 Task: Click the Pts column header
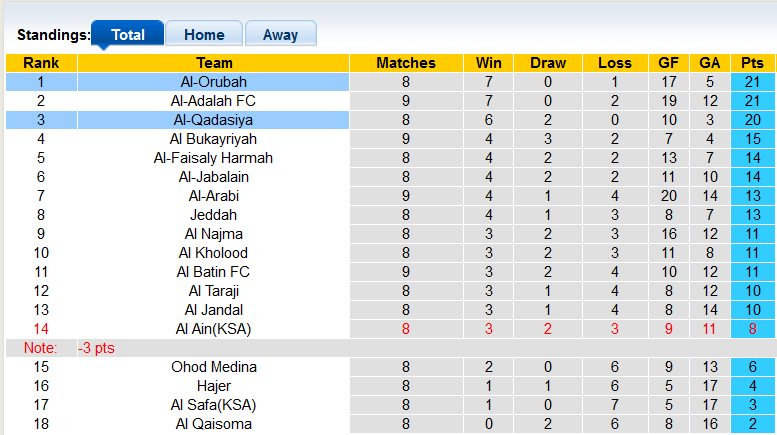[752, 63]
